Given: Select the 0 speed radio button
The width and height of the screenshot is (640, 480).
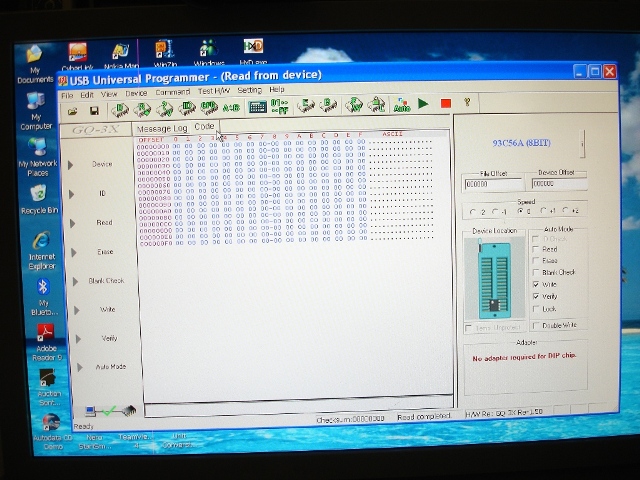Looking at the screenshot, I should pos(520,211).
